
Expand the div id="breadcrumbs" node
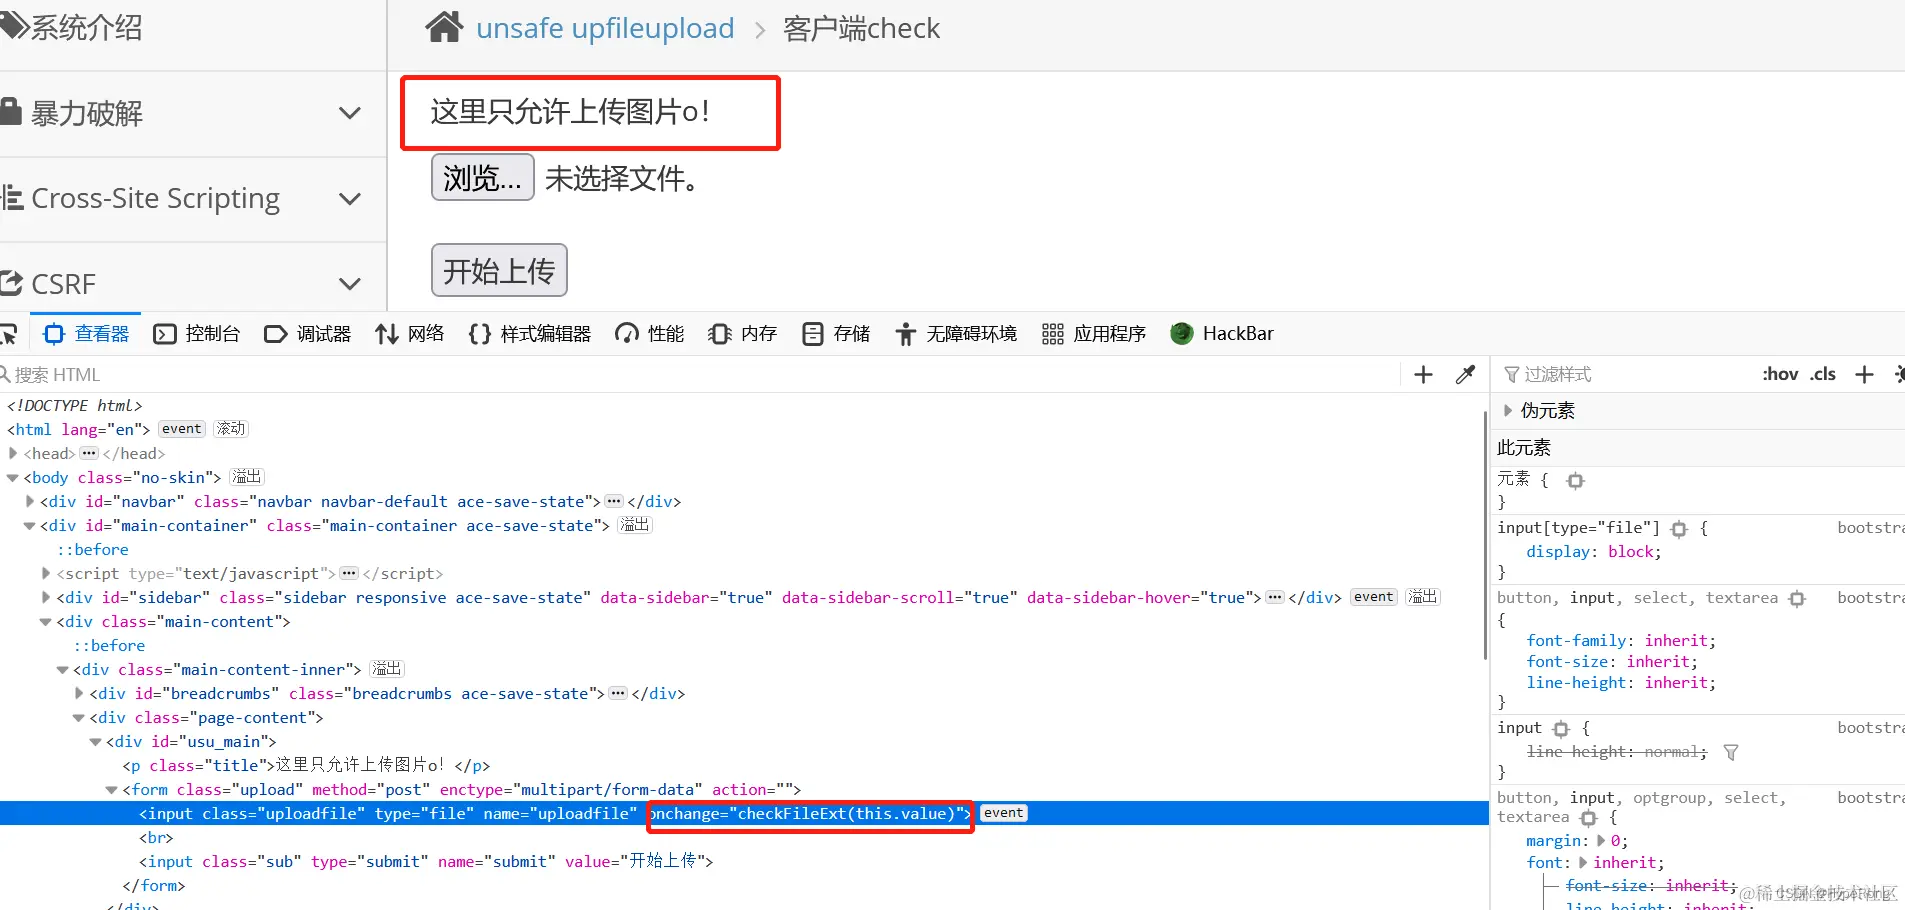tap(79, 694)
